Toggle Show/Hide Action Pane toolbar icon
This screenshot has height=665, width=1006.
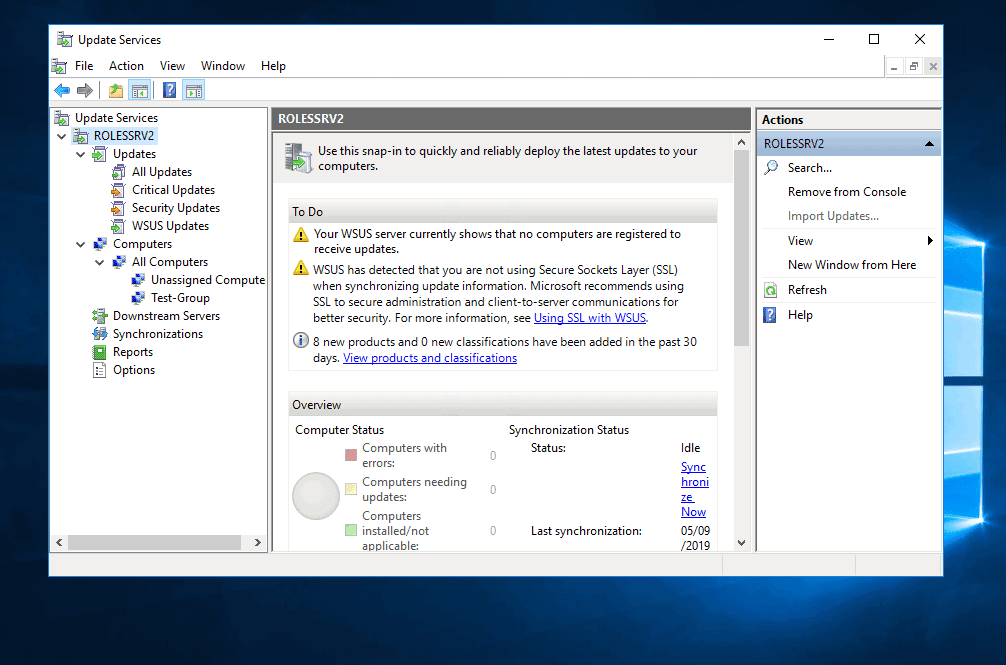(193, 91)
